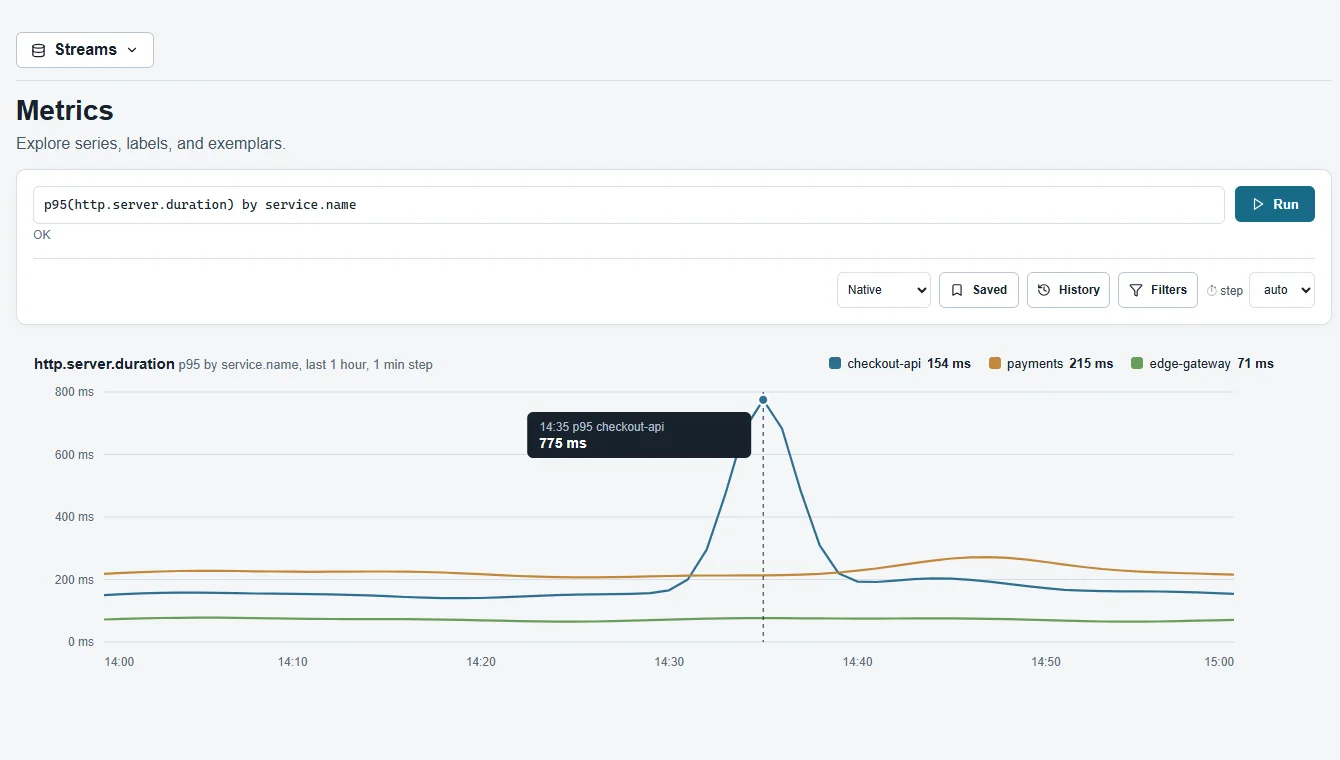Click the Streams chevron arrow

pyautogui.click(x=132, y=50)
